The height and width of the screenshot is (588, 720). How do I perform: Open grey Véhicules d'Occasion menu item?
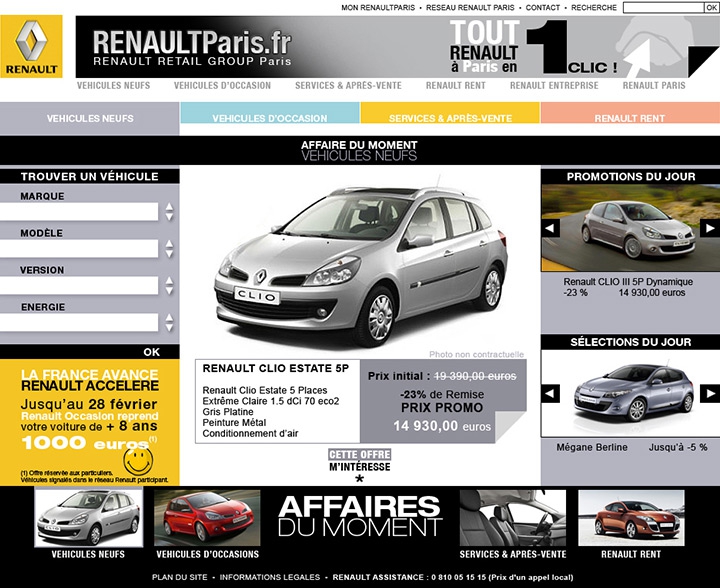click(x=222, y=85)
